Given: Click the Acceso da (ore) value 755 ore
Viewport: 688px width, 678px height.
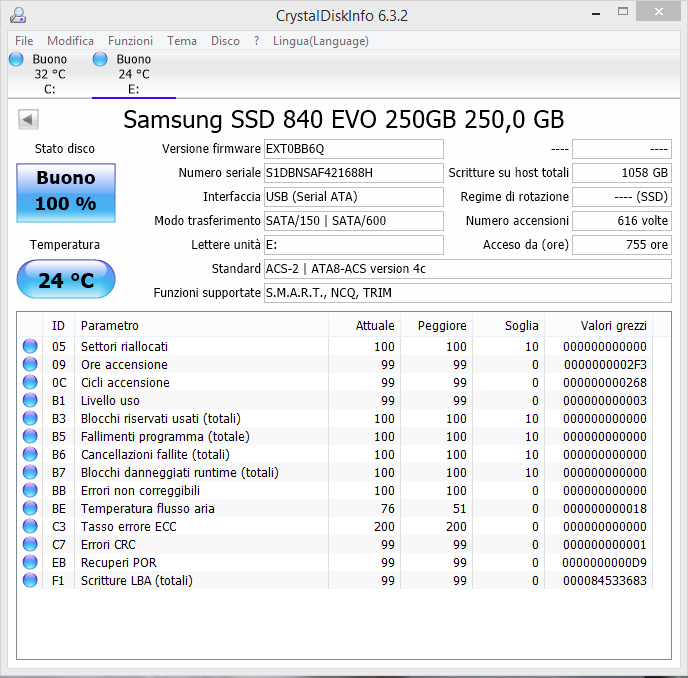Looking at the screenshot, I should [622, 245].
